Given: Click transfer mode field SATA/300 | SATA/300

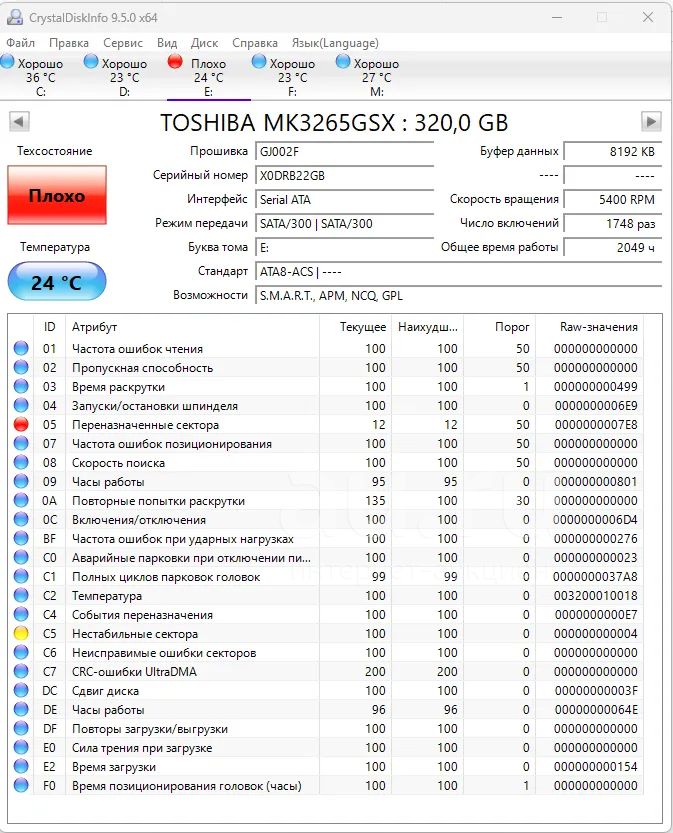Looking at the screenshot, I should click(x=344, y=223).
